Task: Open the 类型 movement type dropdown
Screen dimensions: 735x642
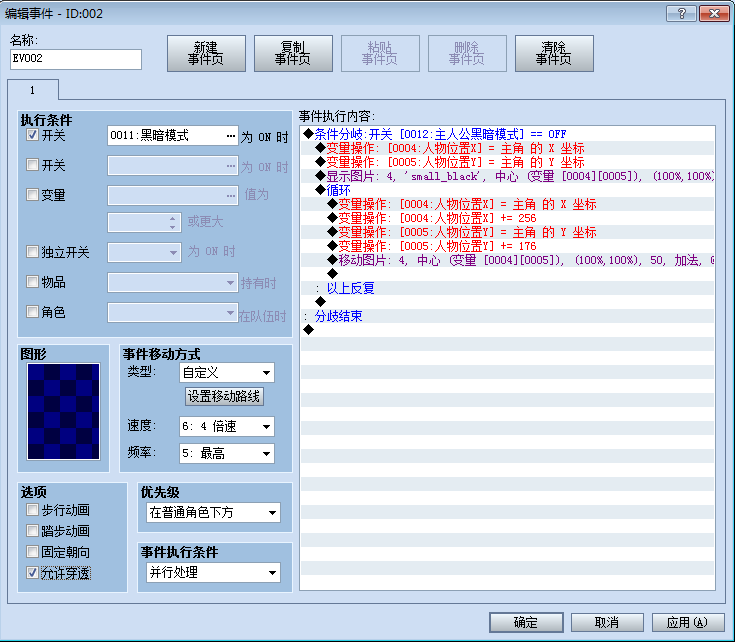Action: pos(227,373)
